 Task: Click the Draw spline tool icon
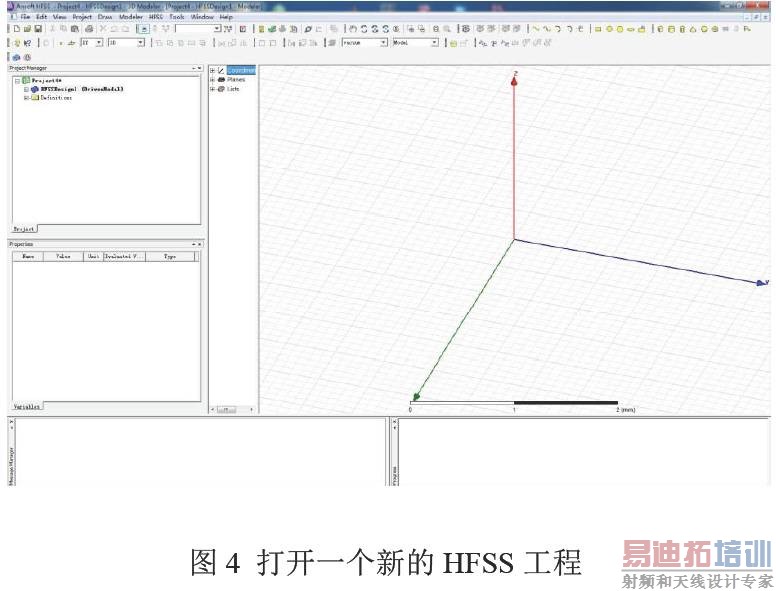pyautogui.click(x=546, y=29)
